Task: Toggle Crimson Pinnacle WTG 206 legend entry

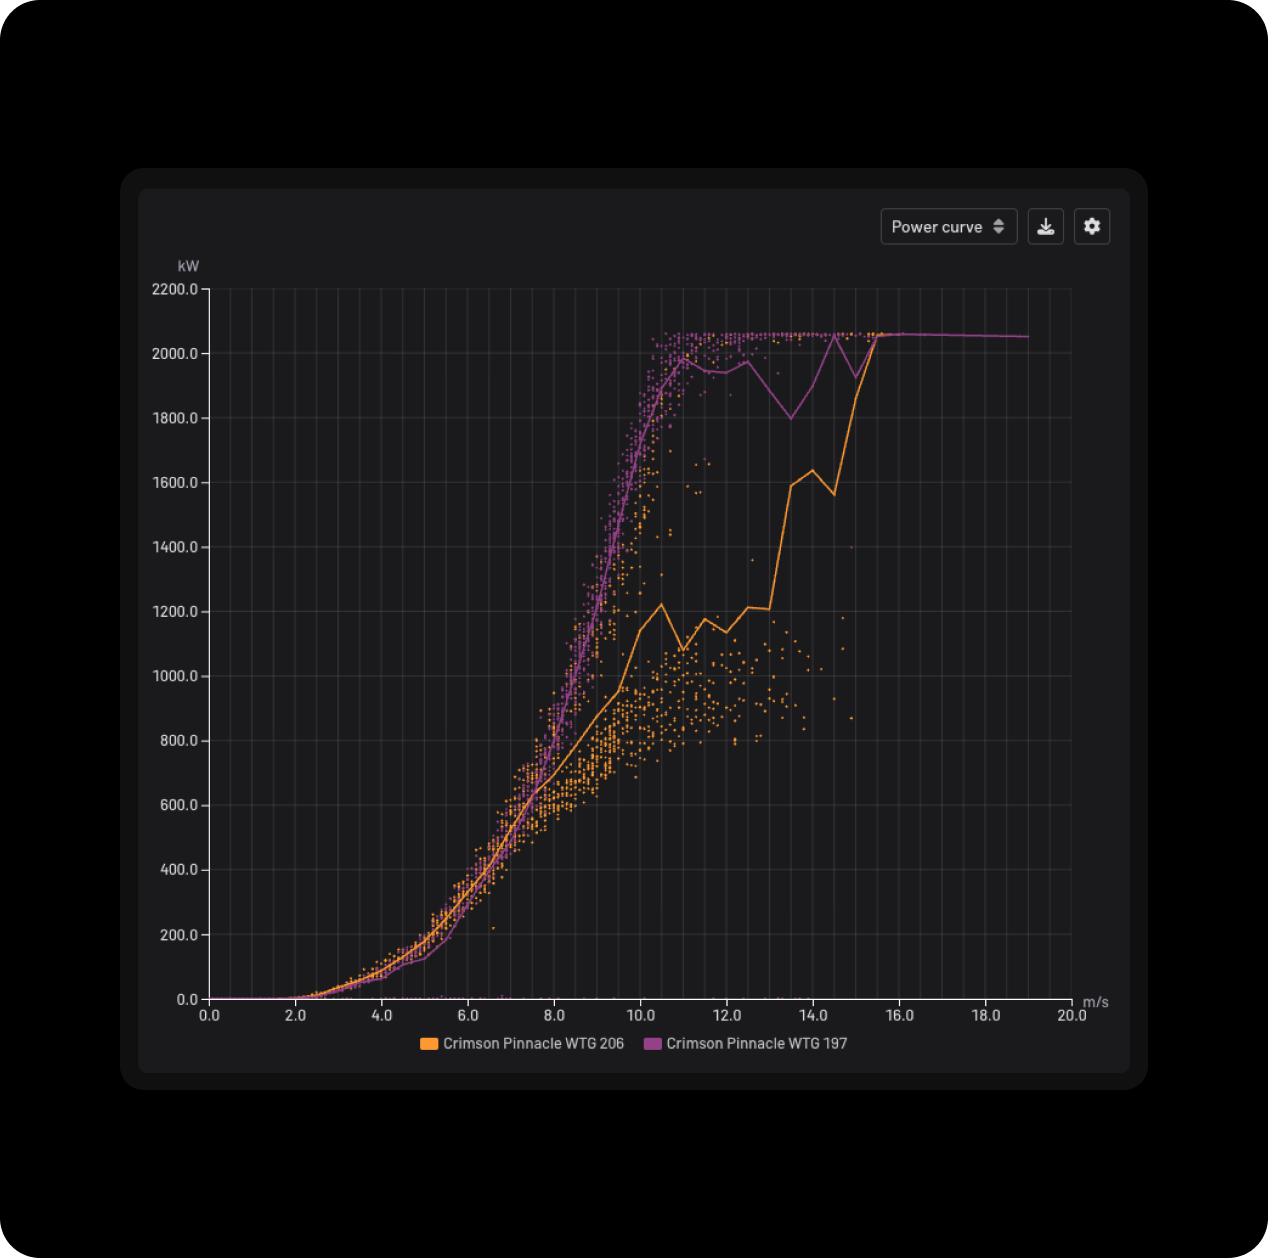Action: click(x=522, y=1043)
